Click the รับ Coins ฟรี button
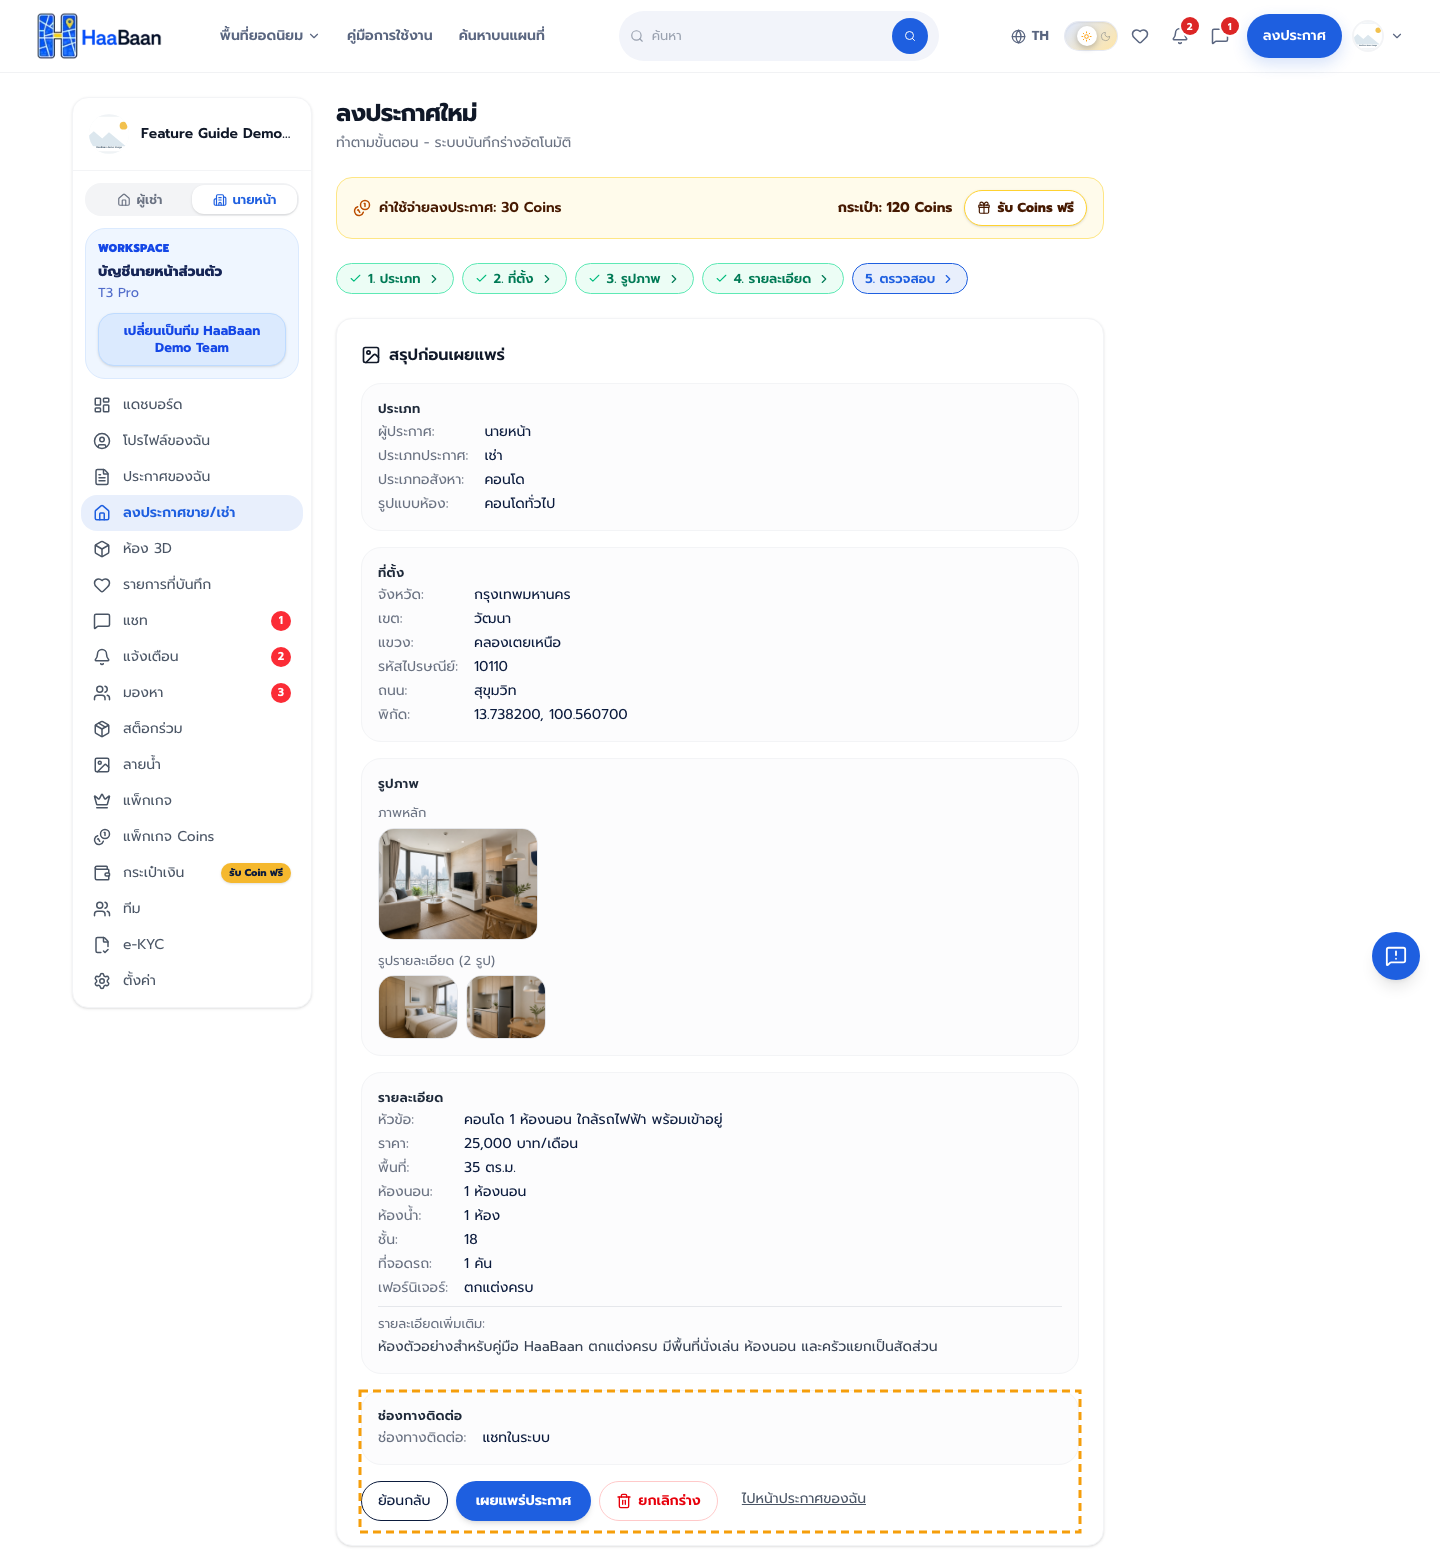 point(1025,208)
